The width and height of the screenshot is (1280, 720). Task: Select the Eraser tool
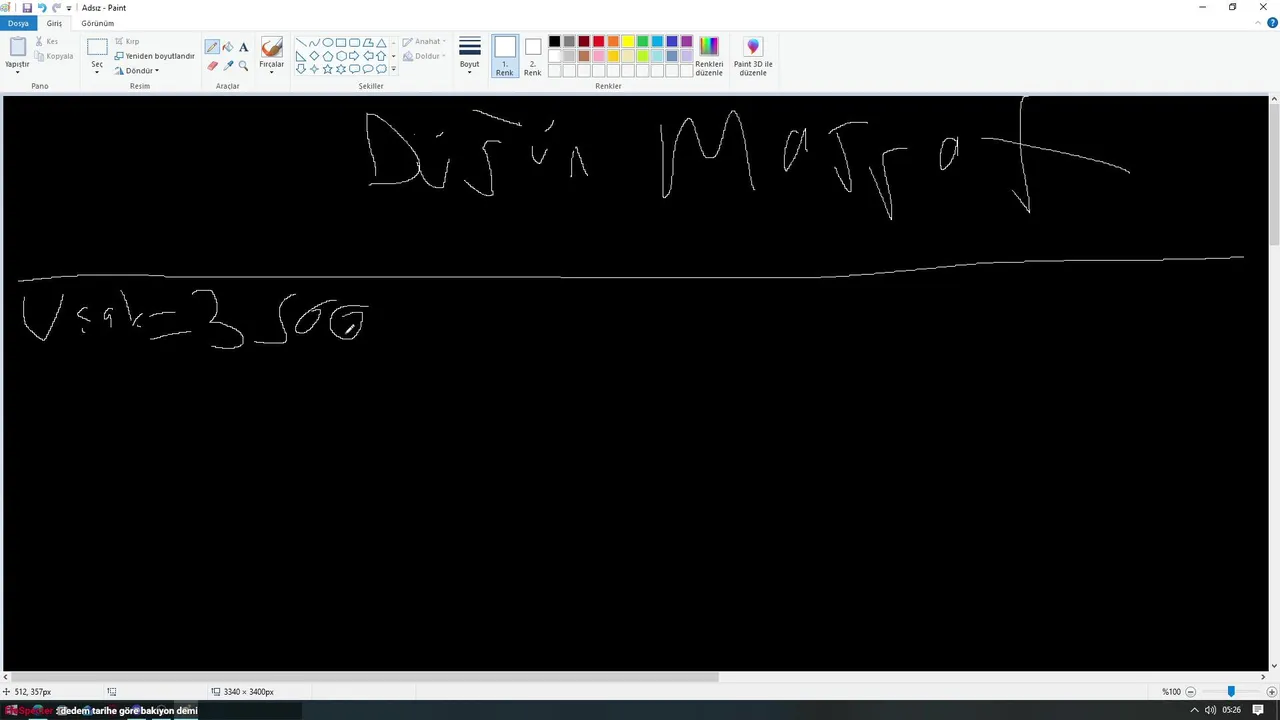(212, 66)
